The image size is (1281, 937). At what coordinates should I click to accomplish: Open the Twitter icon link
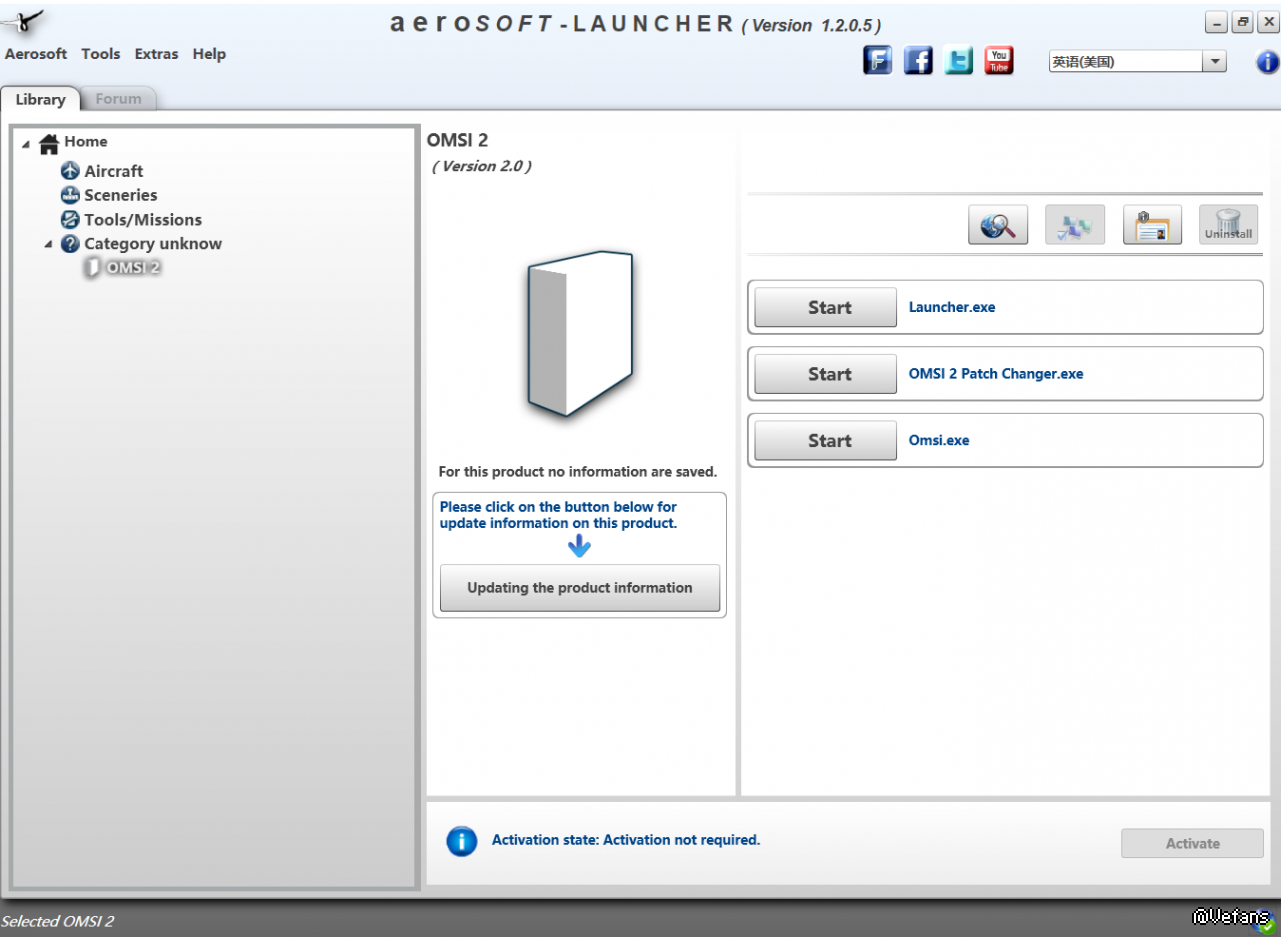[x=958, y=61]
